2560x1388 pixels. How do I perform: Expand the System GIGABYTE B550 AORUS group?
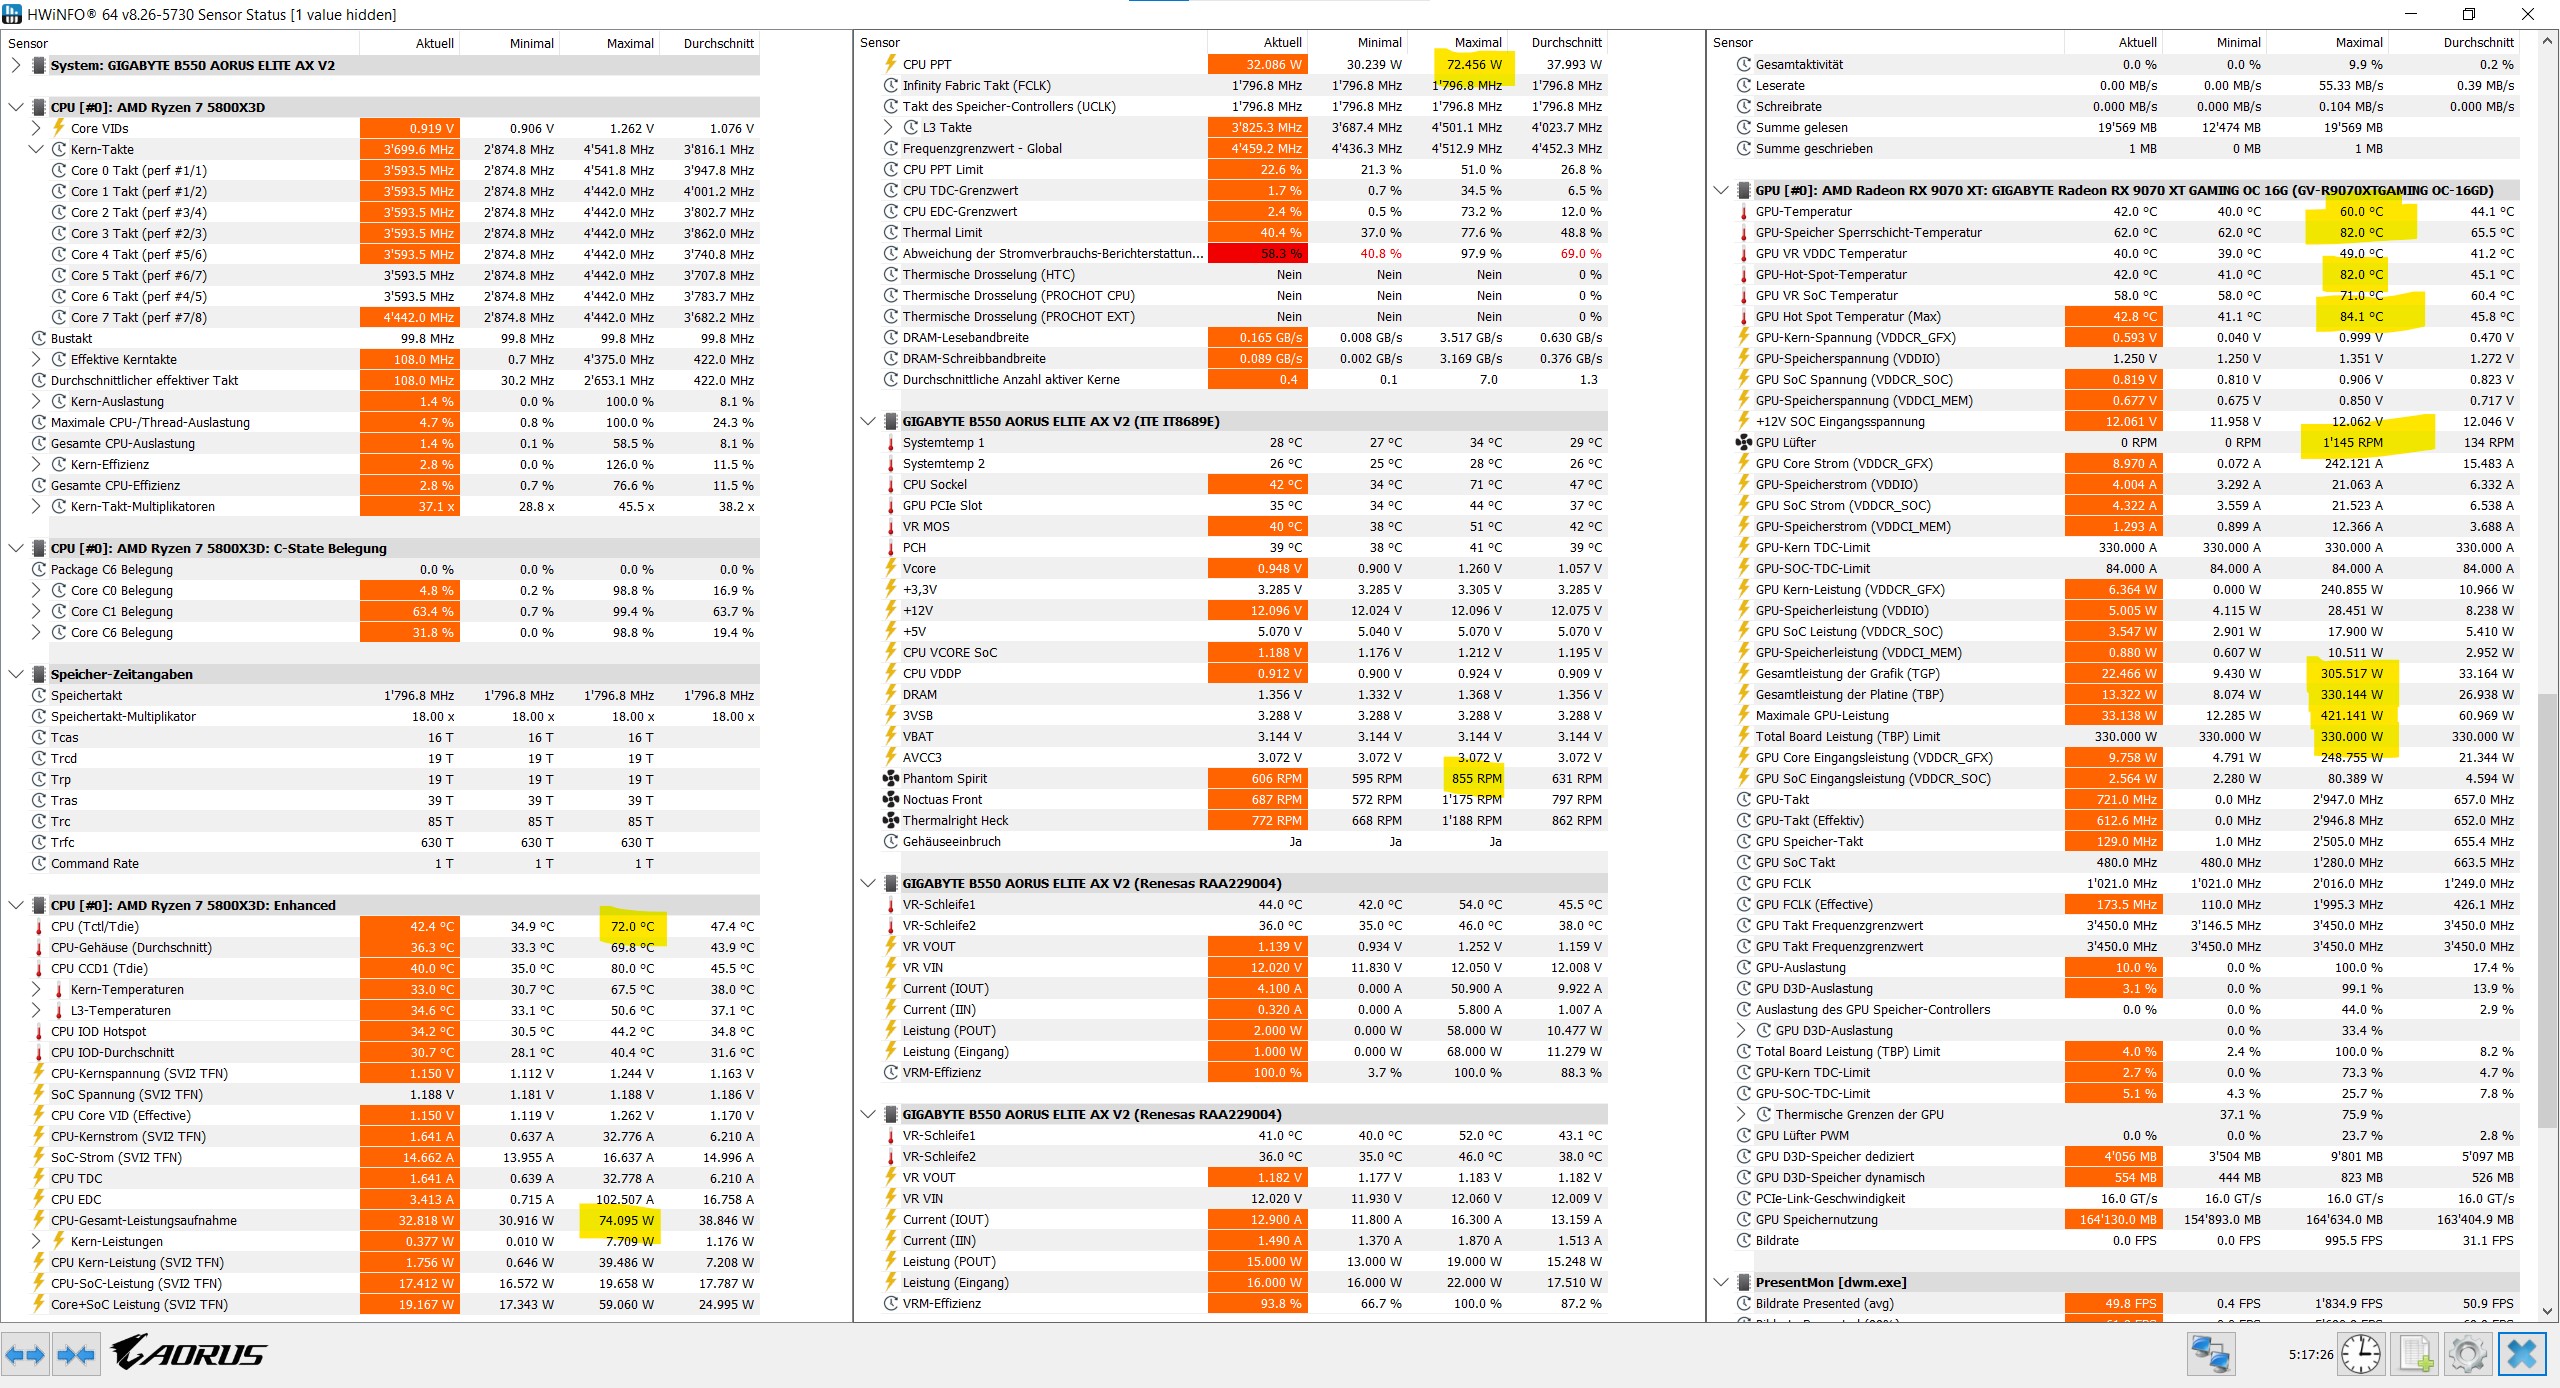[x=16, y=65]
